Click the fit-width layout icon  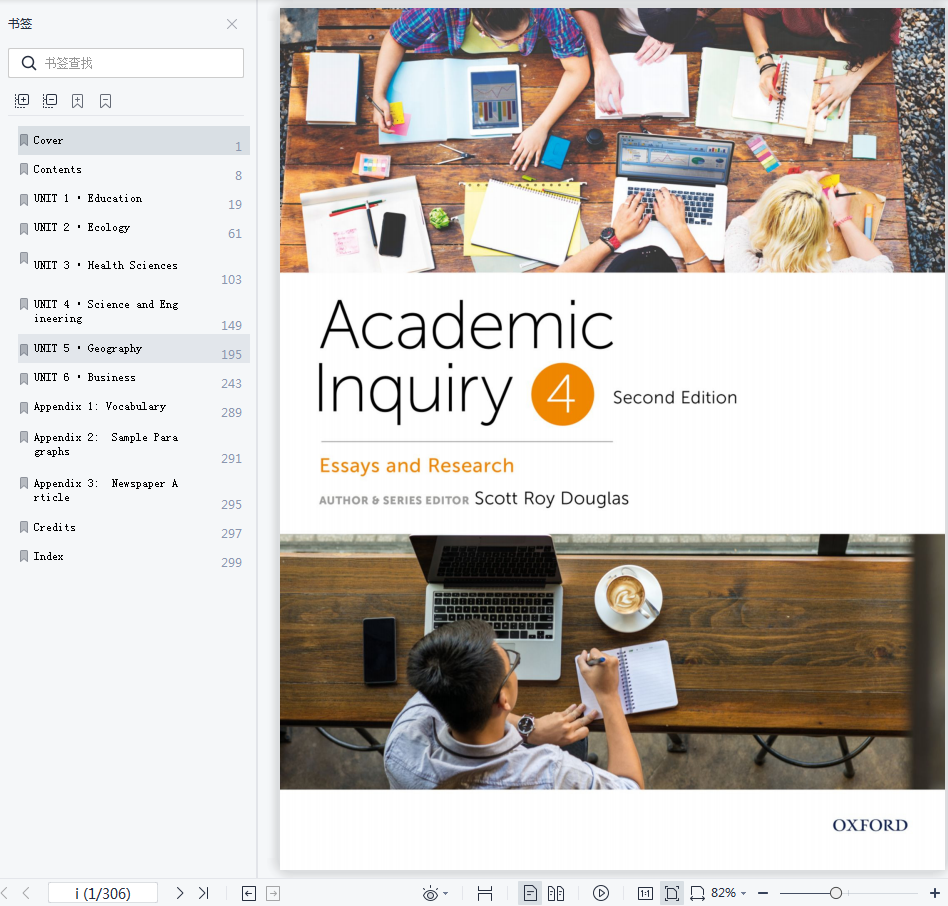(x=485, y=893)
